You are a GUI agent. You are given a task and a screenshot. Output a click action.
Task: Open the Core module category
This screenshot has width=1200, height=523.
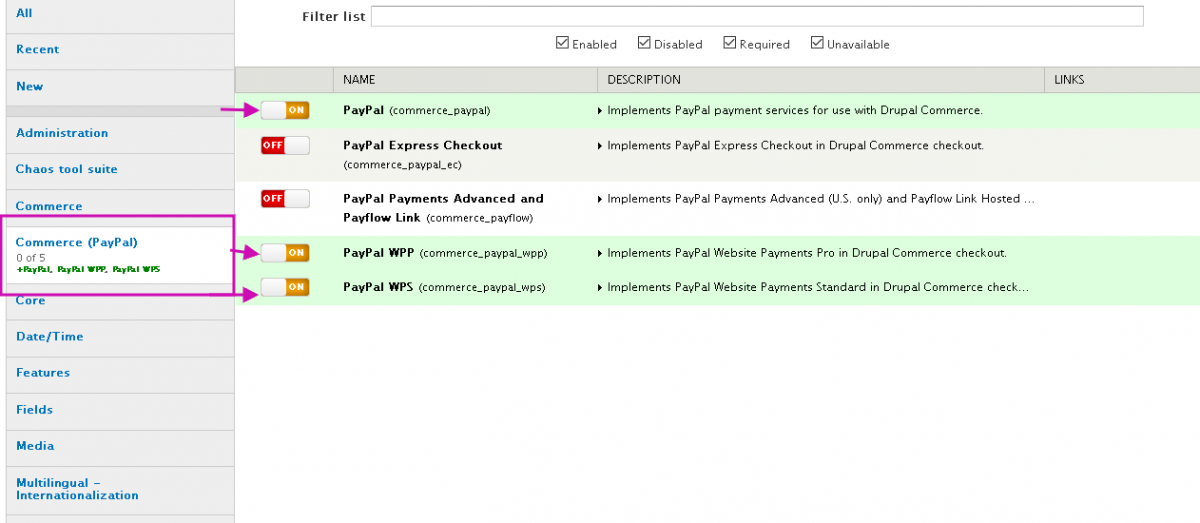[x=120, y=301]
